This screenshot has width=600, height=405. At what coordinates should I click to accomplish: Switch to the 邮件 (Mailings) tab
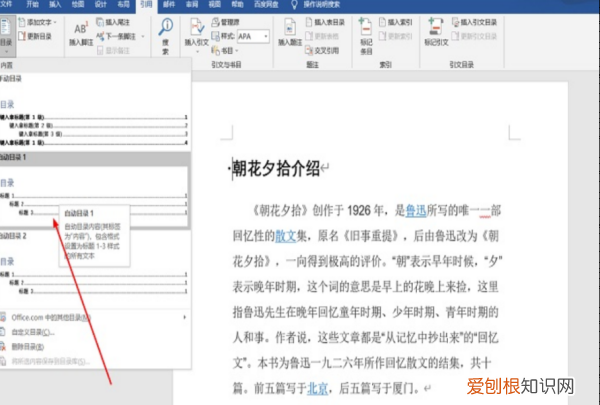169,4
